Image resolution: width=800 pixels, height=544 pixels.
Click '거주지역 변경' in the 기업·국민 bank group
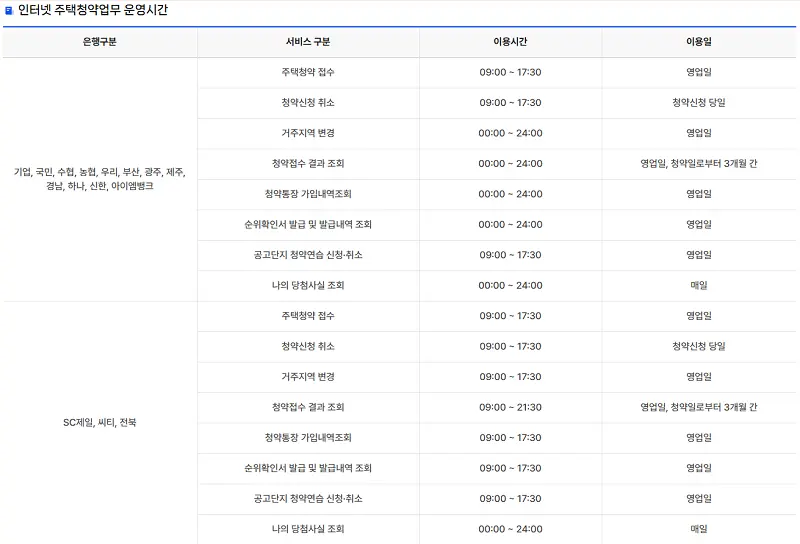tap(308, 133)
